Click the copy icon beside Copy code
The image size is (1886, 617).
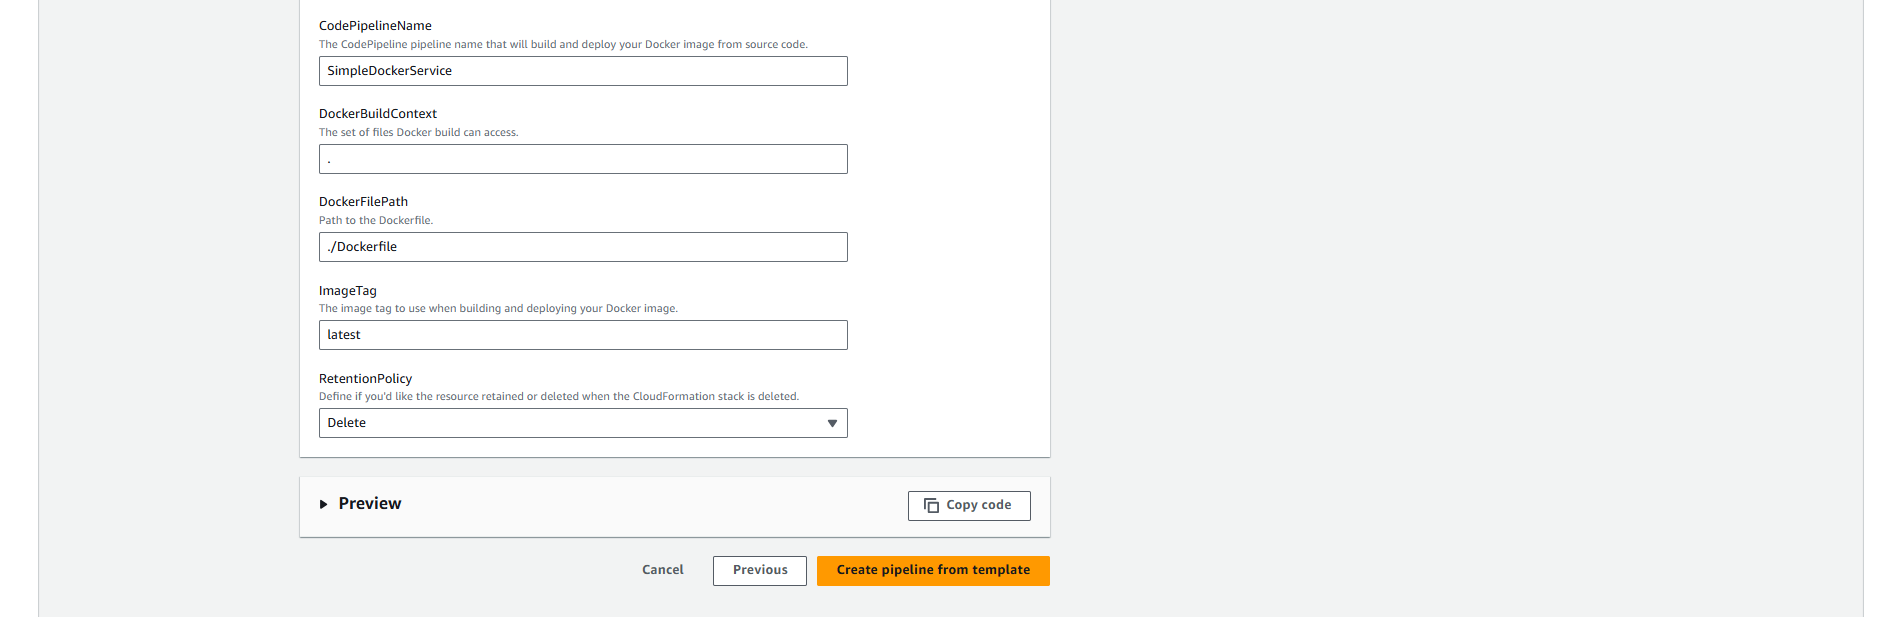pyautogui.click(x=931, y=506)
